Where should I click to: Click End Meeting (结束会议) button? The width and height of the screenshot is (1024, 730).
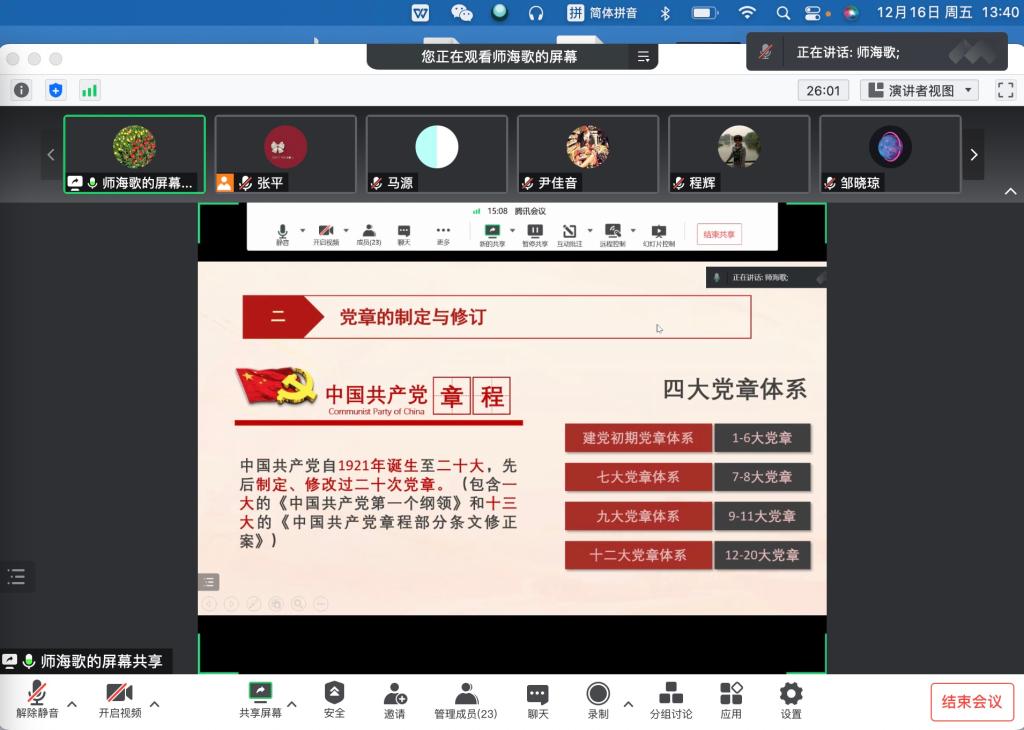click(971, 701)
